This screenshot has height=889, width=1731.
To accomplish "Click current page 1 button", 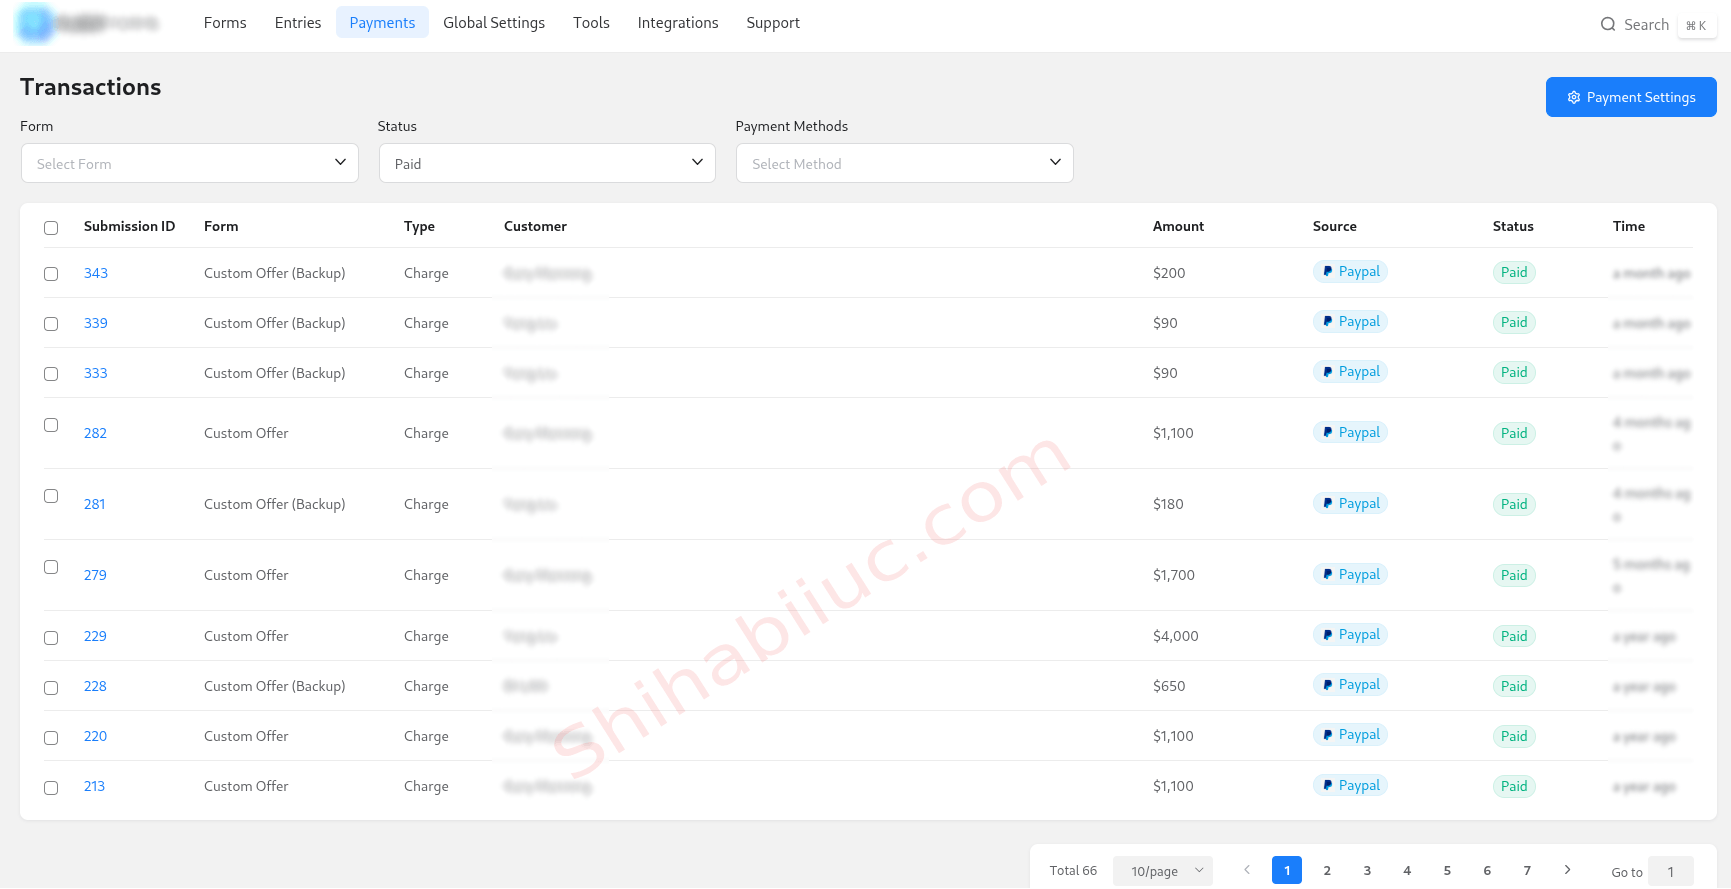I will coord(1287,870).
